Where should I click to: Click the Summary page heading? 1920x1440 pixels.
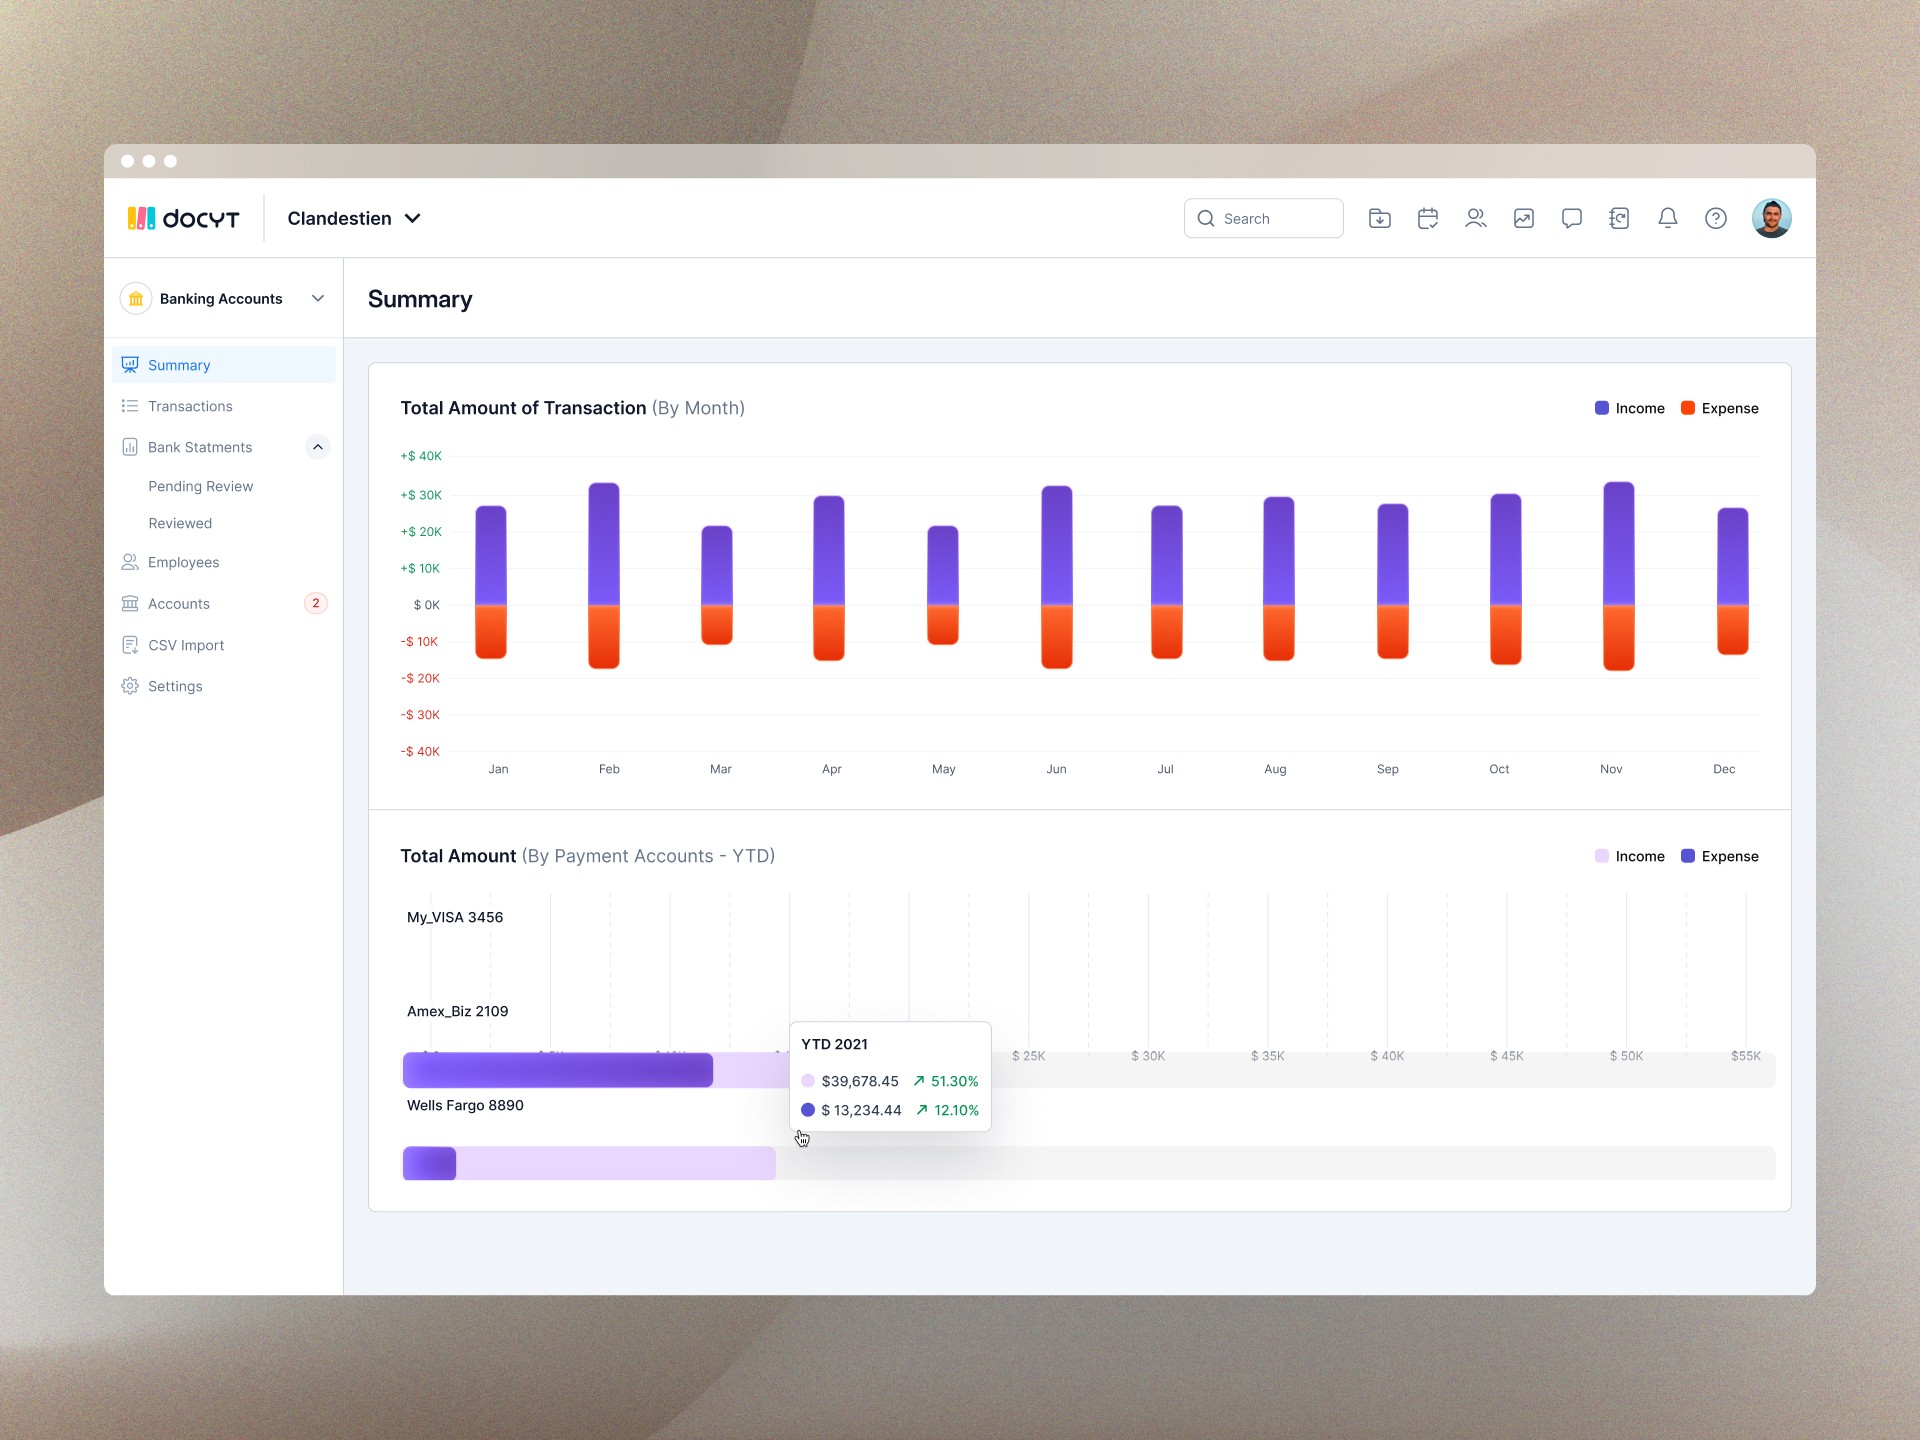420,299
